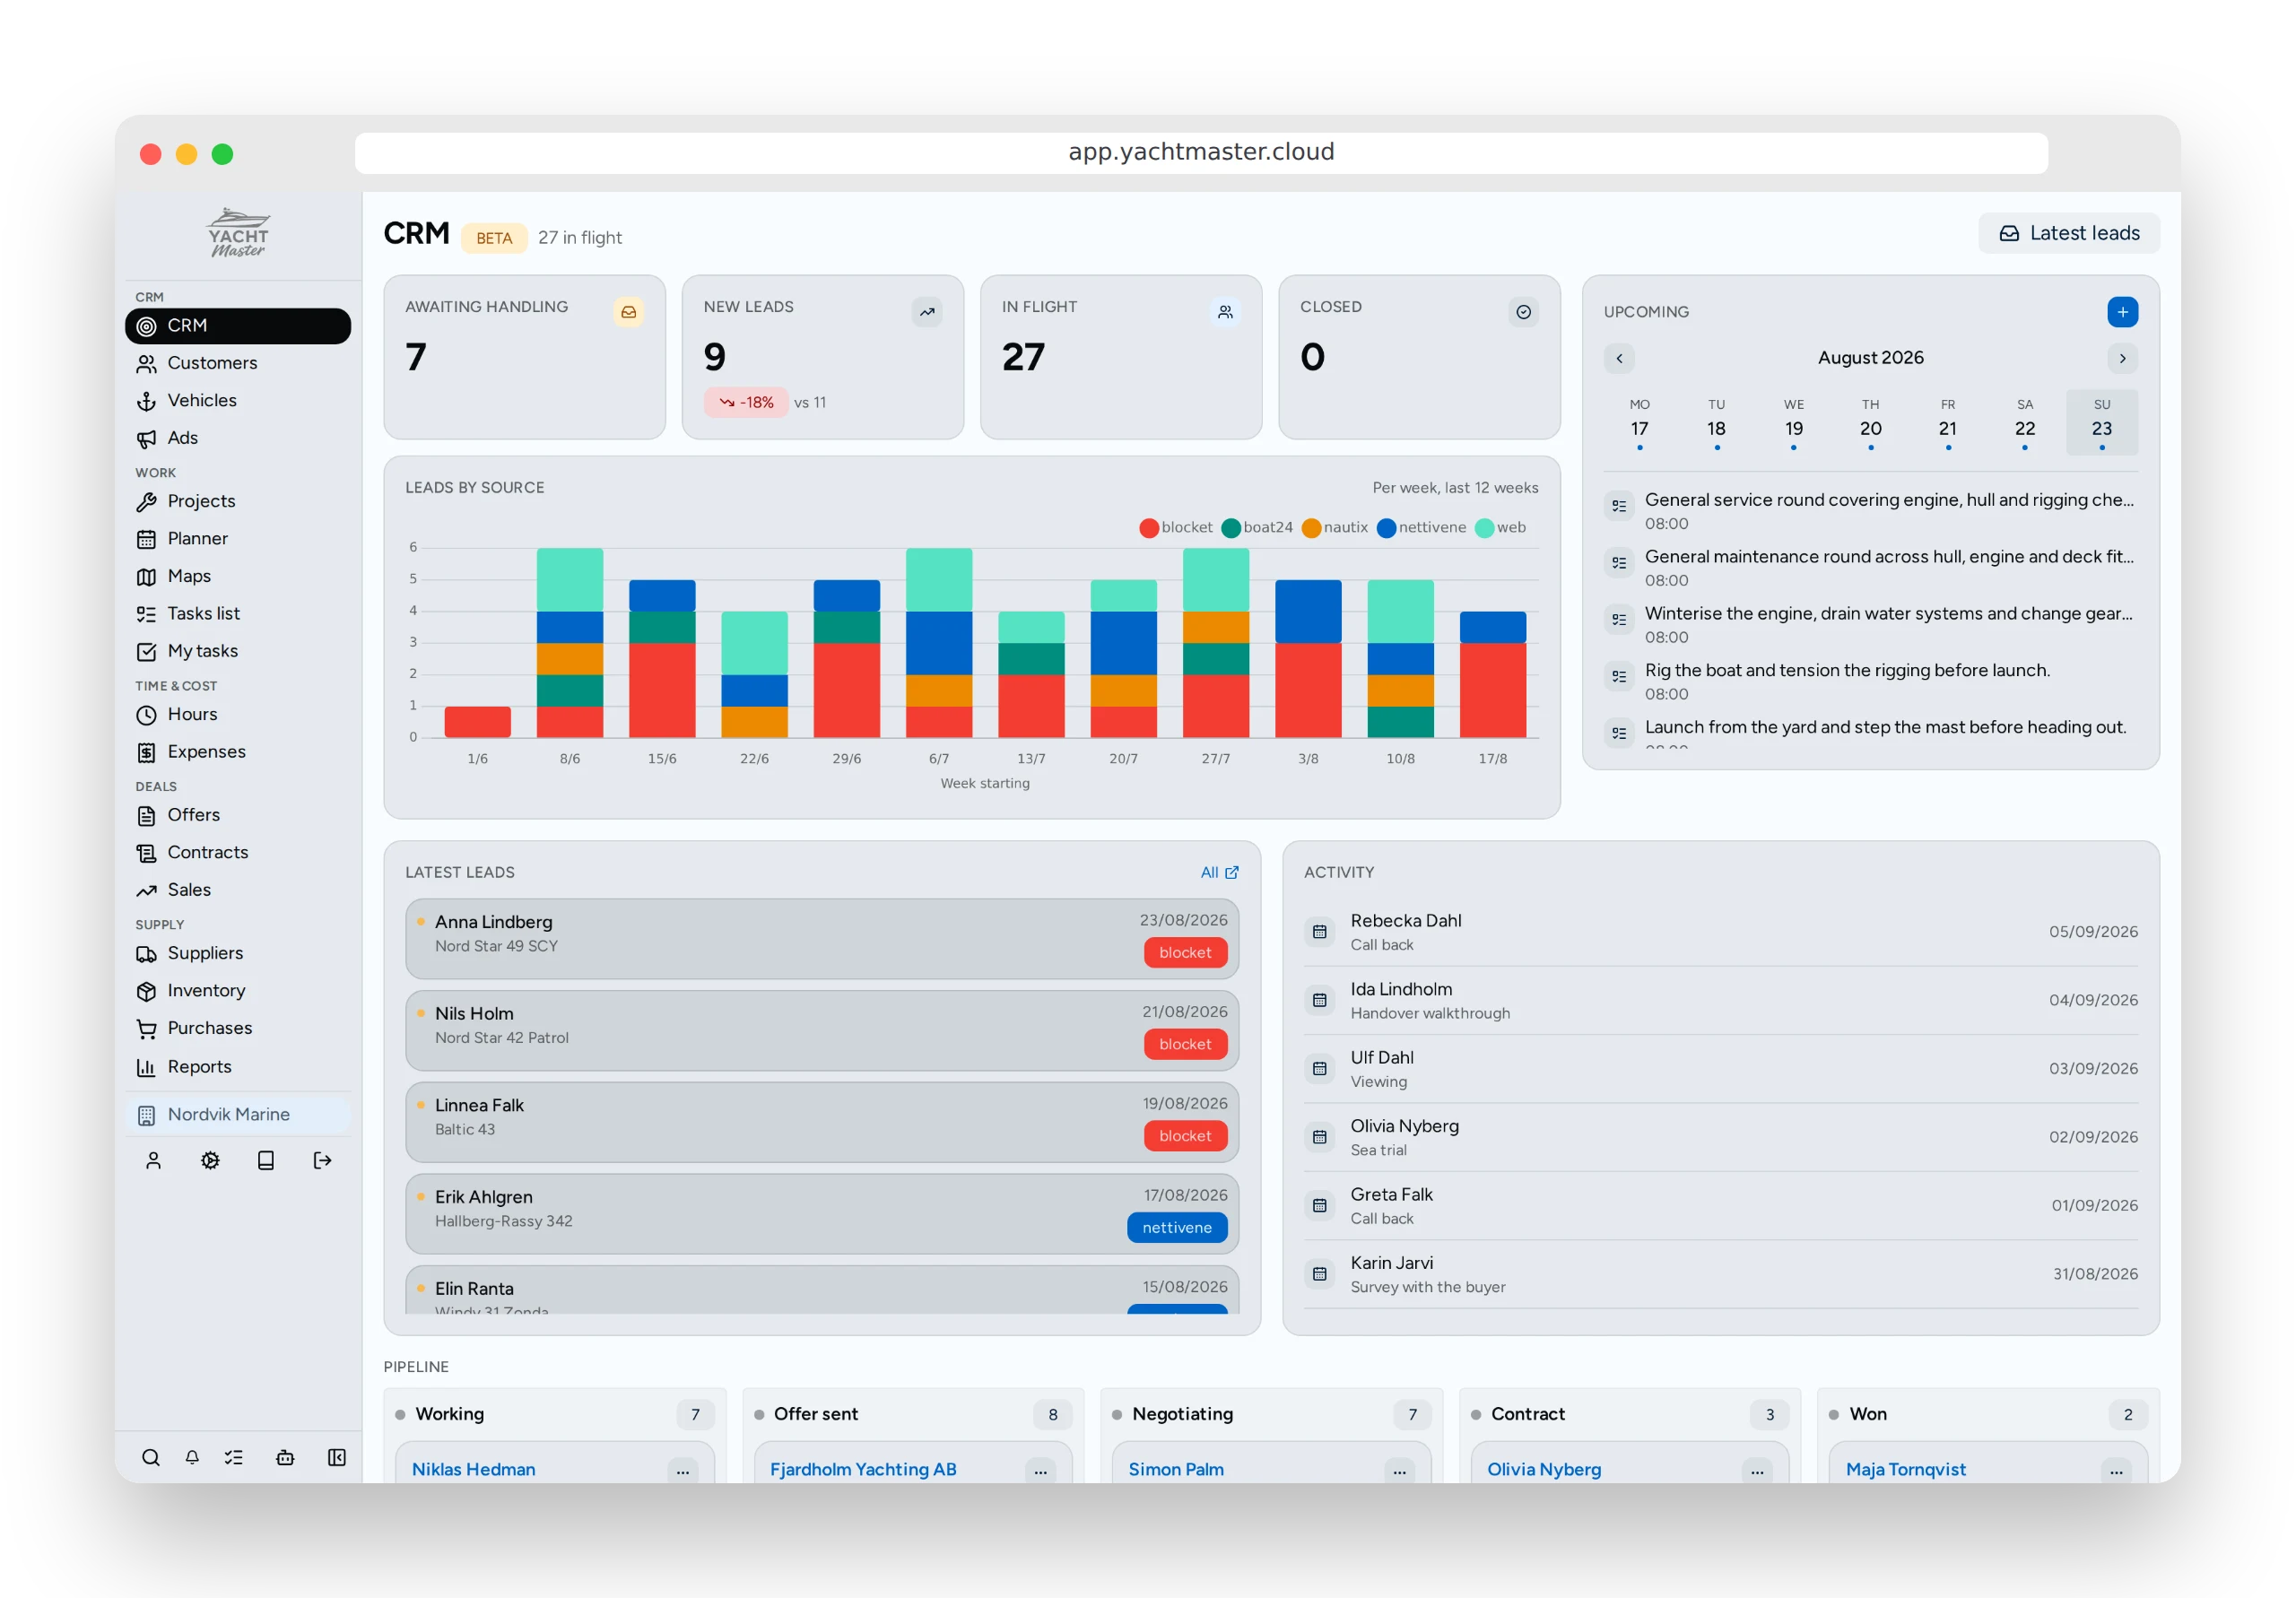Open Hours under Time & Cost
Viewport: 2296px width, 1598px height.
coord(238,715)
